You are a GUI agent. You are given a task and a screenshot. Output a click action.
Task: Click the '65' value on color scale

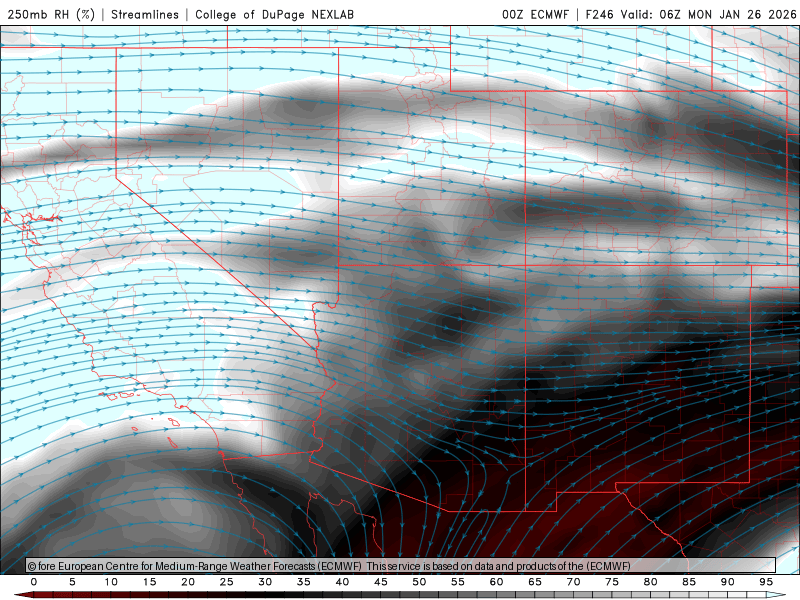pos(535,582)
